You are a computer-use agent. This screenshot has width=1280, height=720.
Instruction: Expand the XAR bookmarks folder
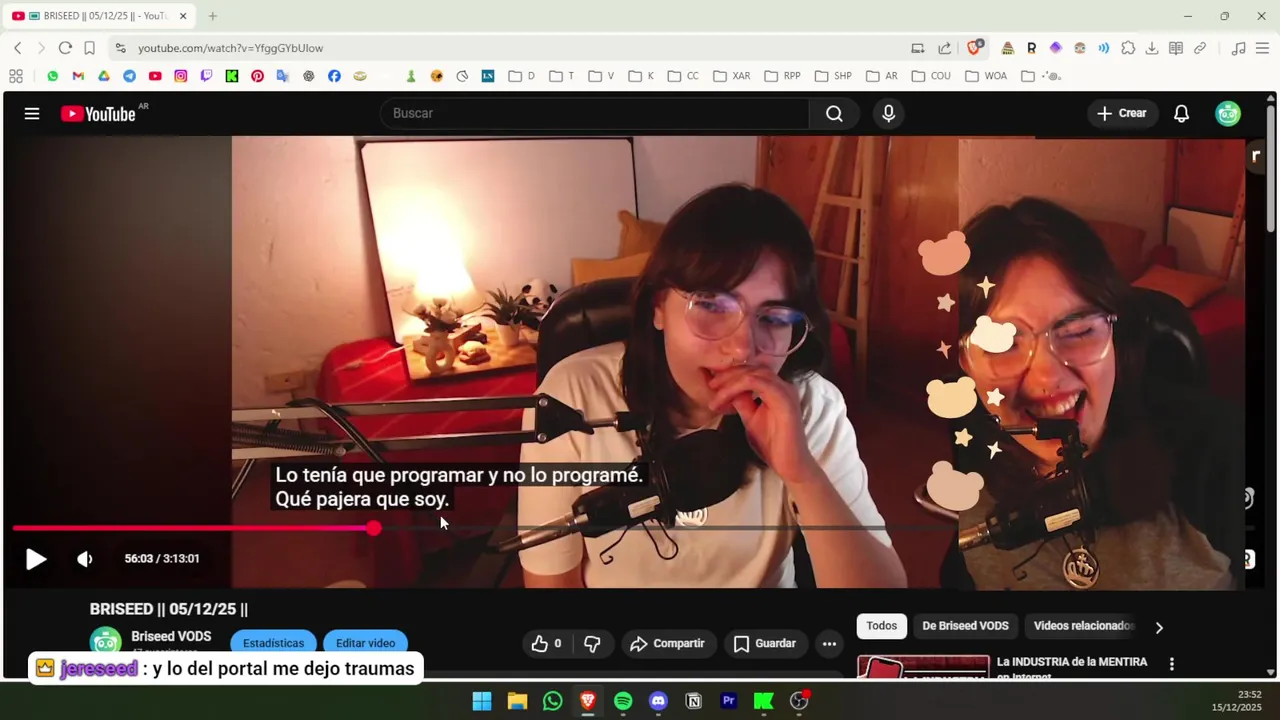[x=731, y=76]
